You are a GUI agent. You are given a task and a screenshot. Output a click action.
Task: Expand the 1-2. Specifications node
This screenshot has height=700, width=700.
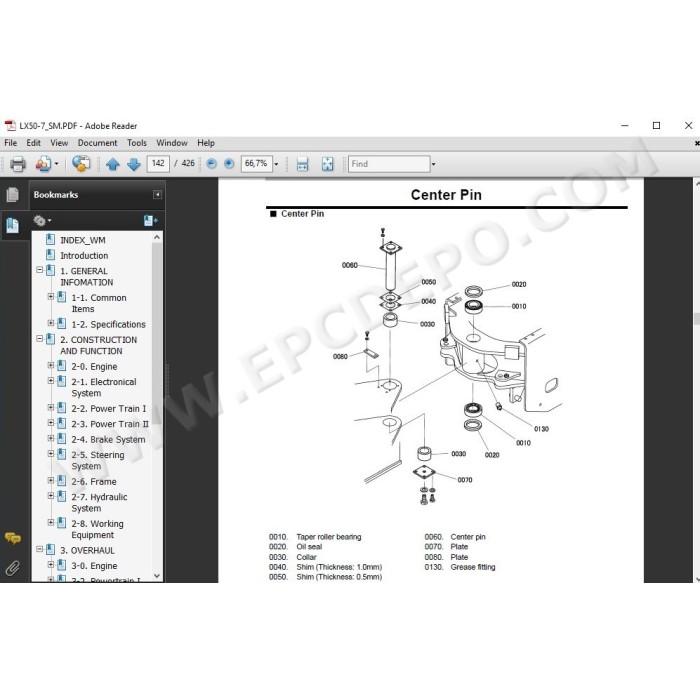pyautogui.click(x=50, y=323)
